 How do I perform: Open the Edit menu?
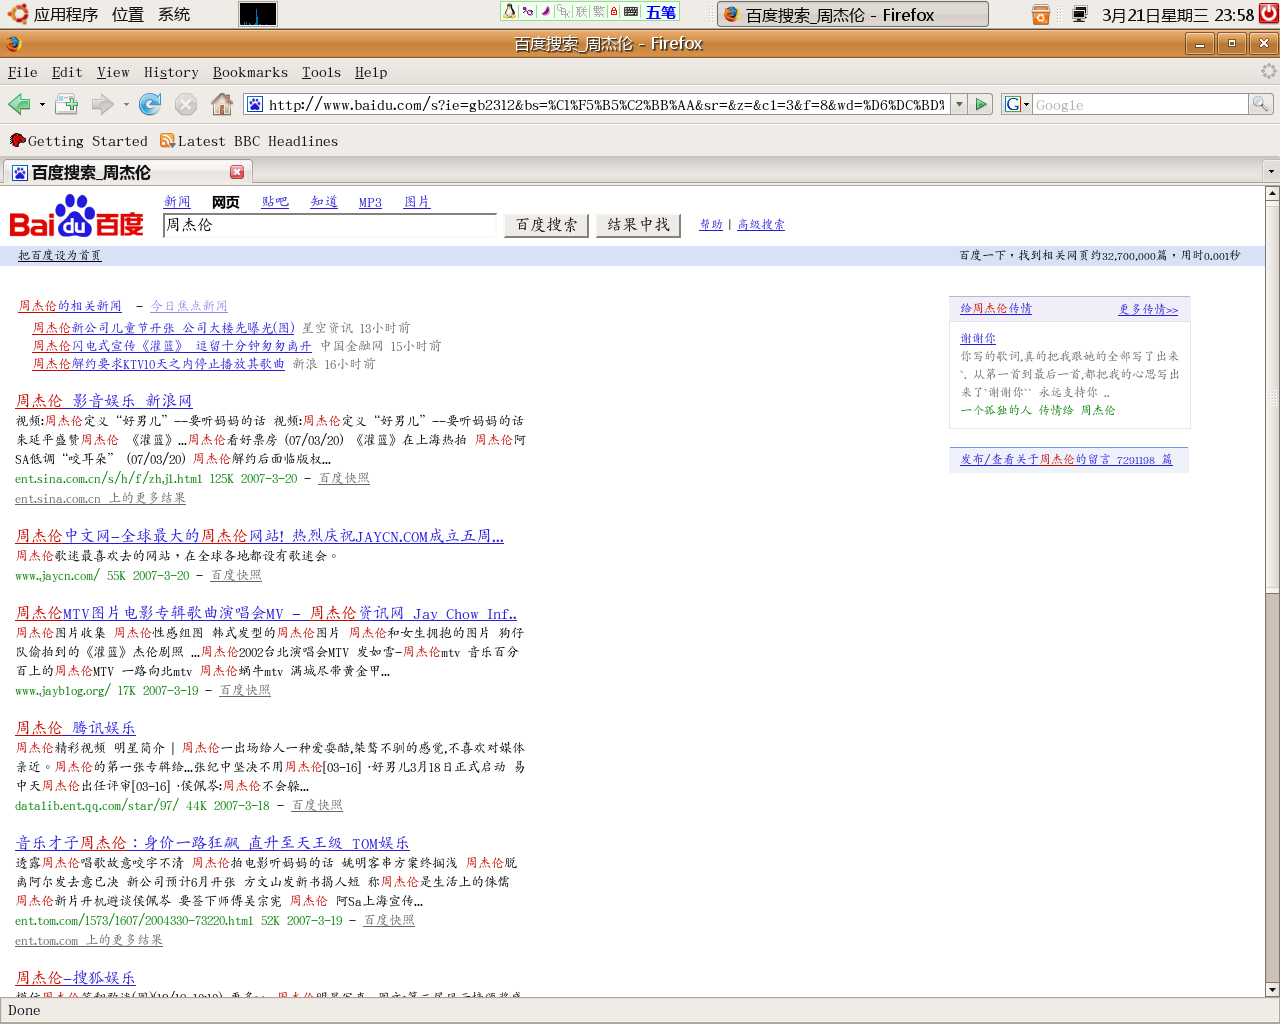click(x=67, y=72)
